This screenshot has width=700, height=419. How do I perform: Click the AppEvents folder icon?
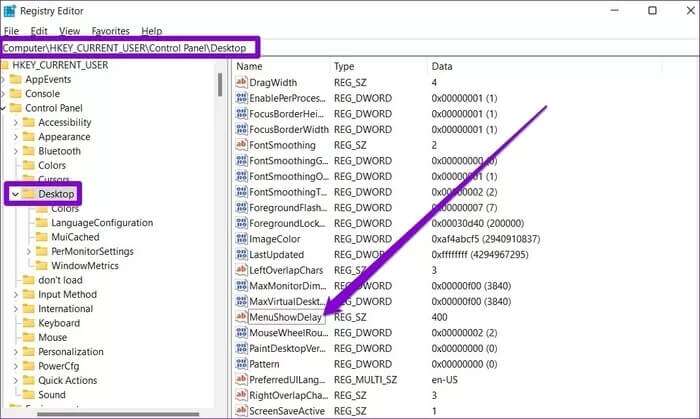pyautogui.click(x=16, y=79)
